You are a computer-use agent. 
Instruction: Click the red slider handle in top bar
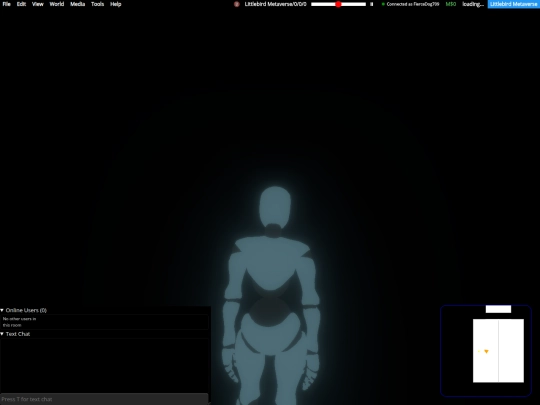pos(338,4)
